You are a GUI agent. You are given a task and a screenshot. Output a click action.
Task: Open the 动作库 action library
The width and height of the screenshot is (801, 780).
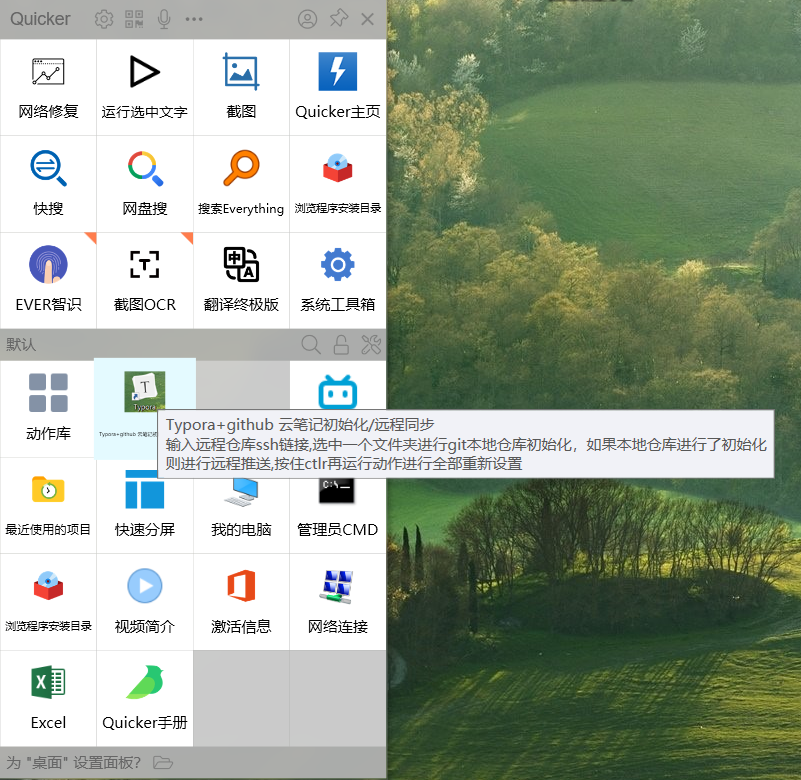[x=49, y=409]
